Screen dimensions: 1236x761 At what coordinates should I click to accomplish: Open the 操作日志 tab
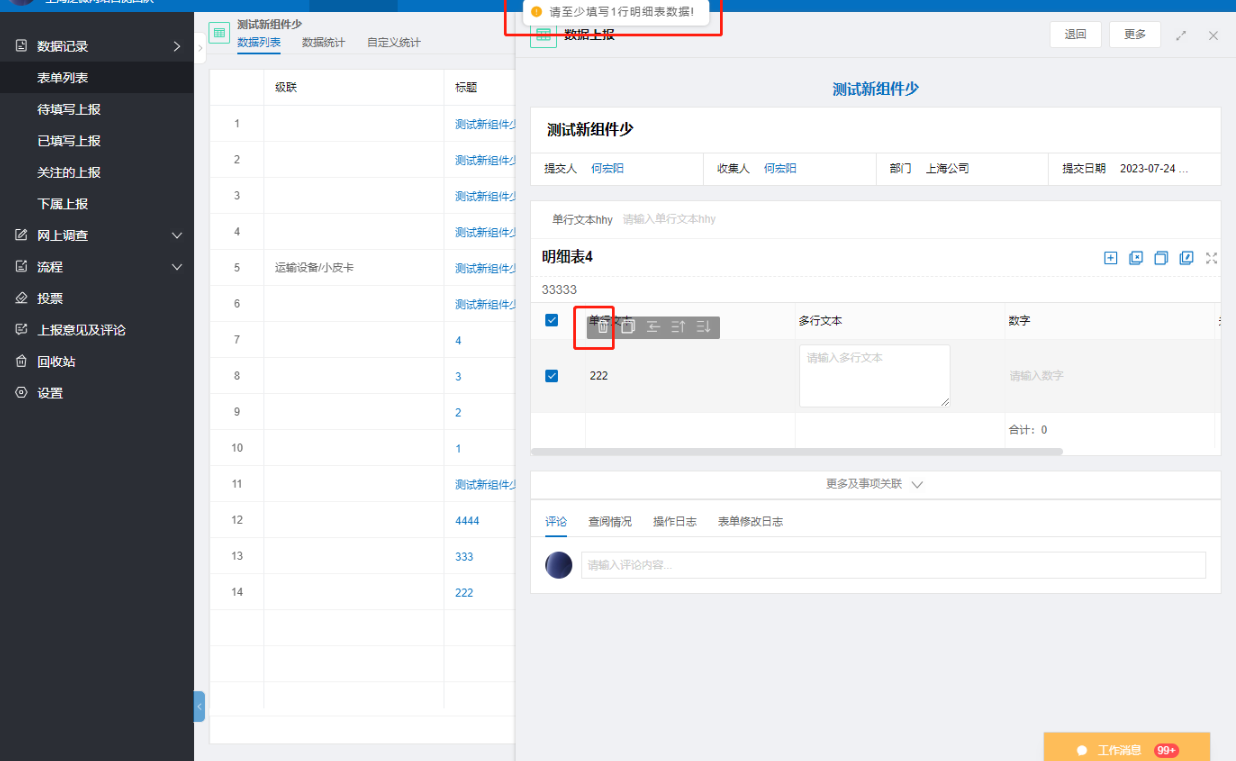tap(675, 521)
